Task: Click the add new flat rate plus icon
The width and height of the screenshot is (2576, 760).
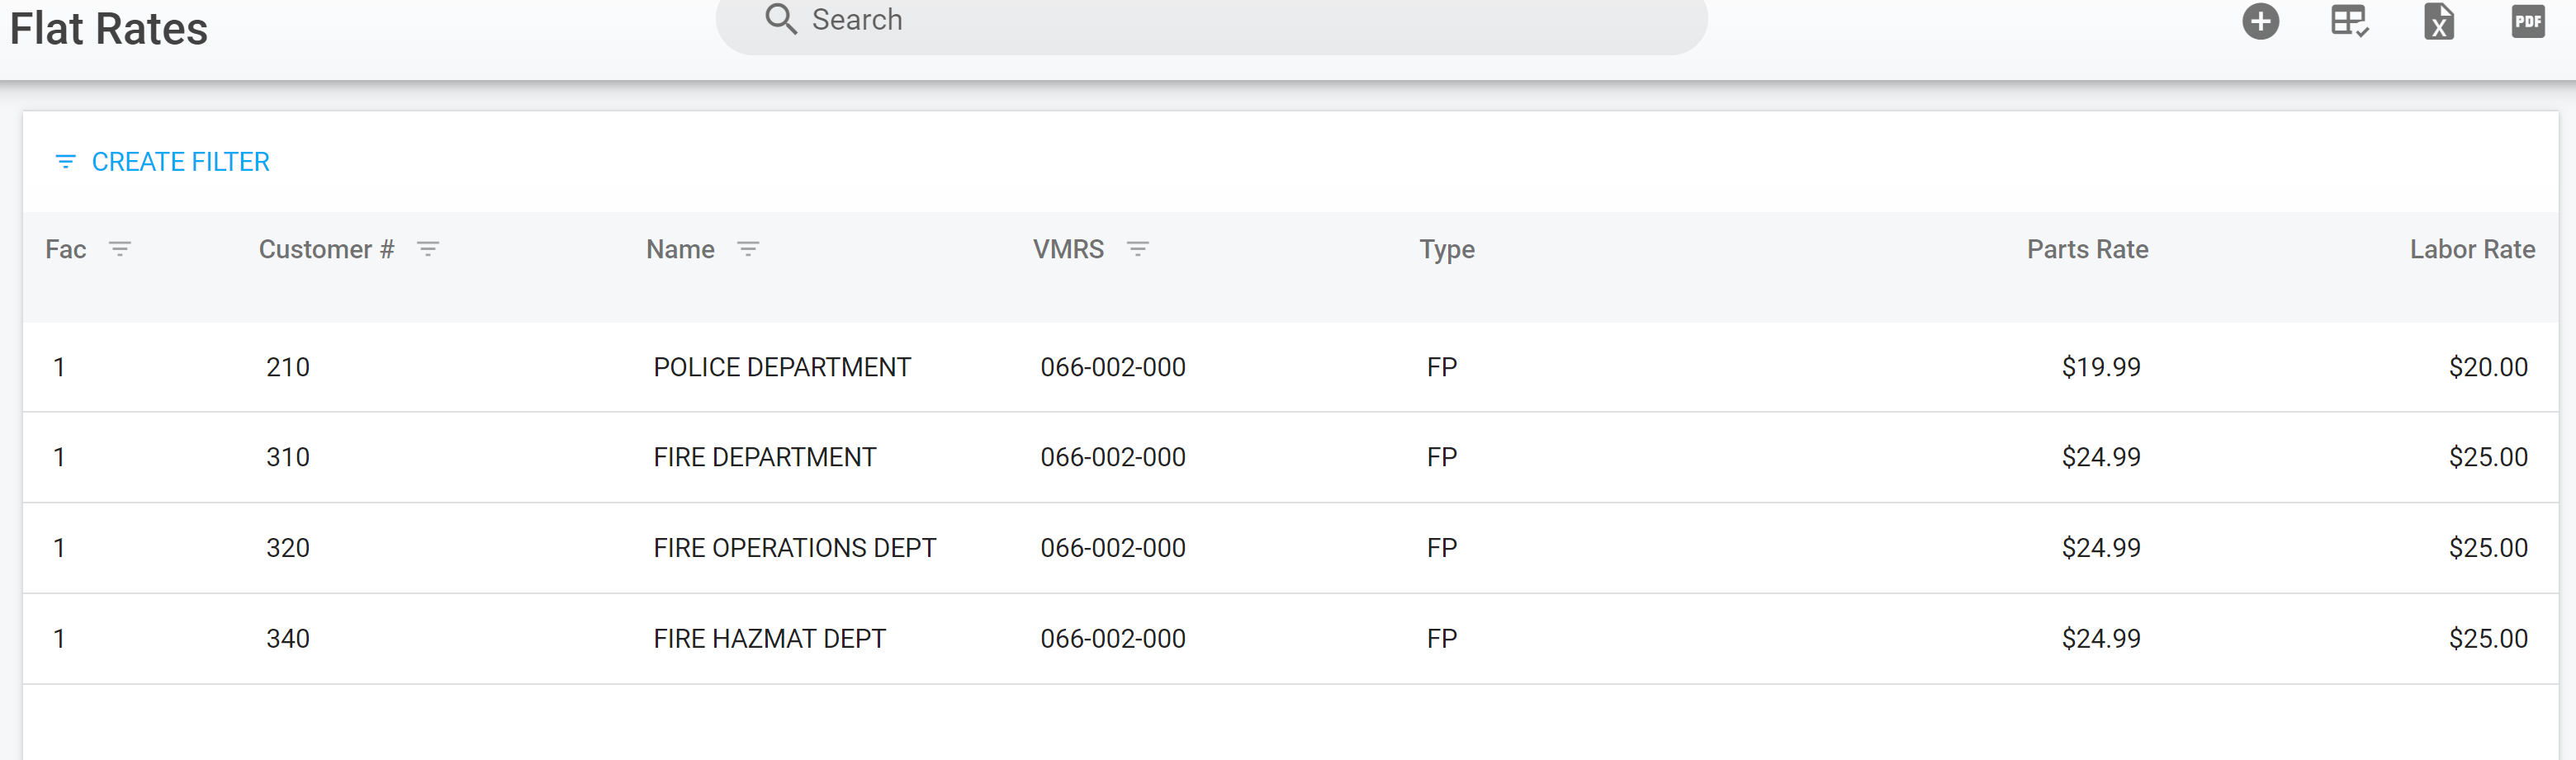Action: click(x=2260, y=21)
